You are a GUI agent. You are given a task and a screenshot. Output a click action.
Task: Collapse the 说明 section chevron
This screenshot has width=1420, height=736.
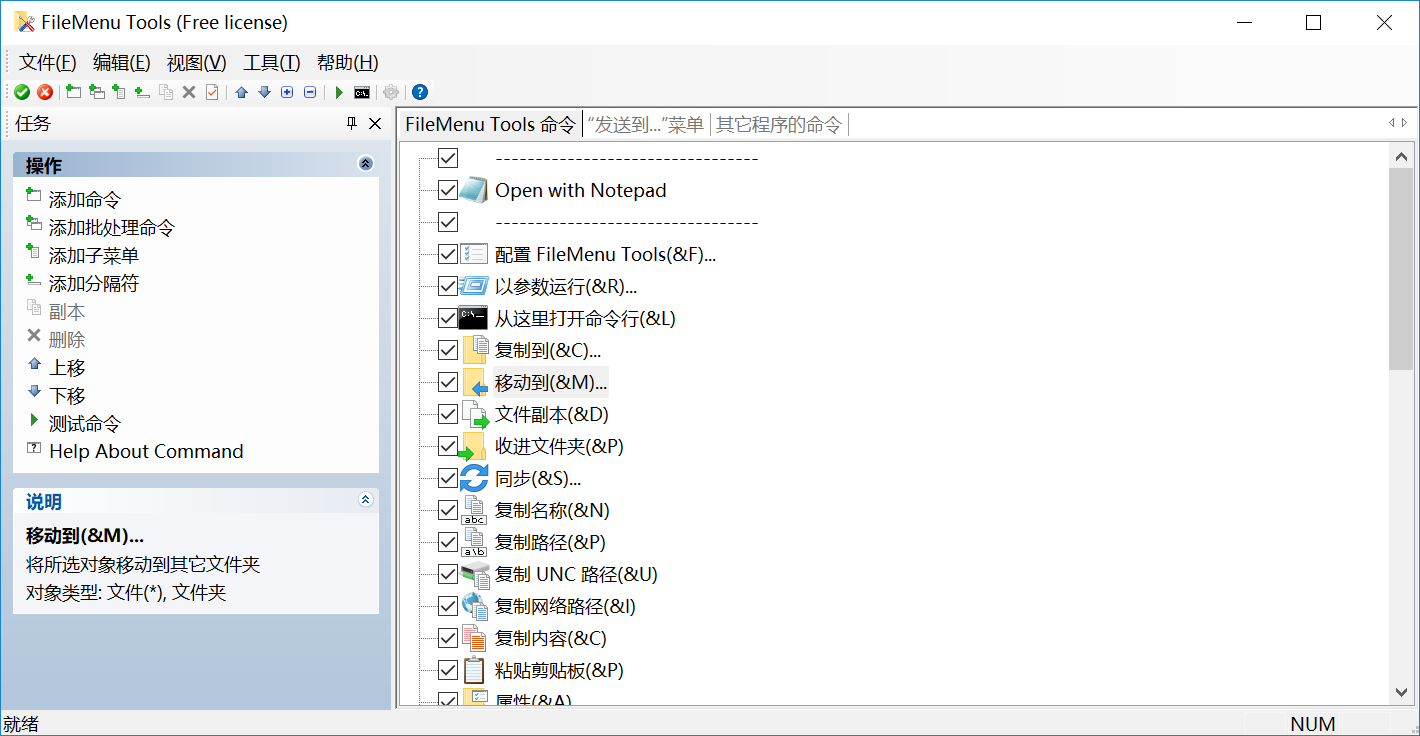(x=365, y=500)
